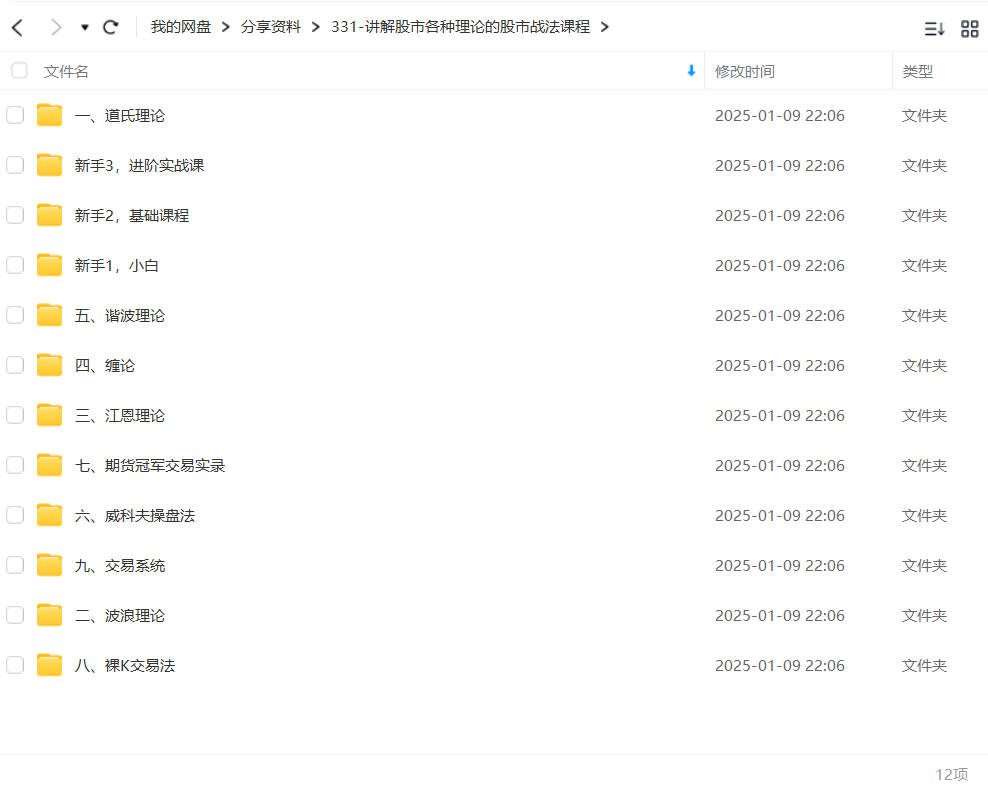
Task: Open folder name 四、缠论
Action: coord(105,365)
